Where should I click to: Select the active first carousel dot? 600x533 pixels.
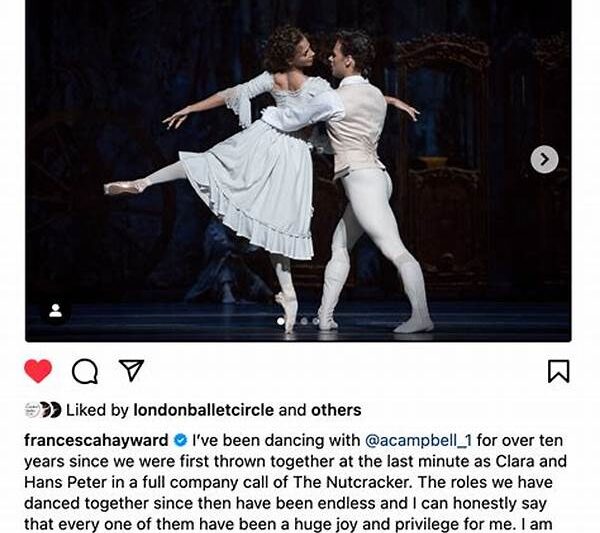point(280,321)
